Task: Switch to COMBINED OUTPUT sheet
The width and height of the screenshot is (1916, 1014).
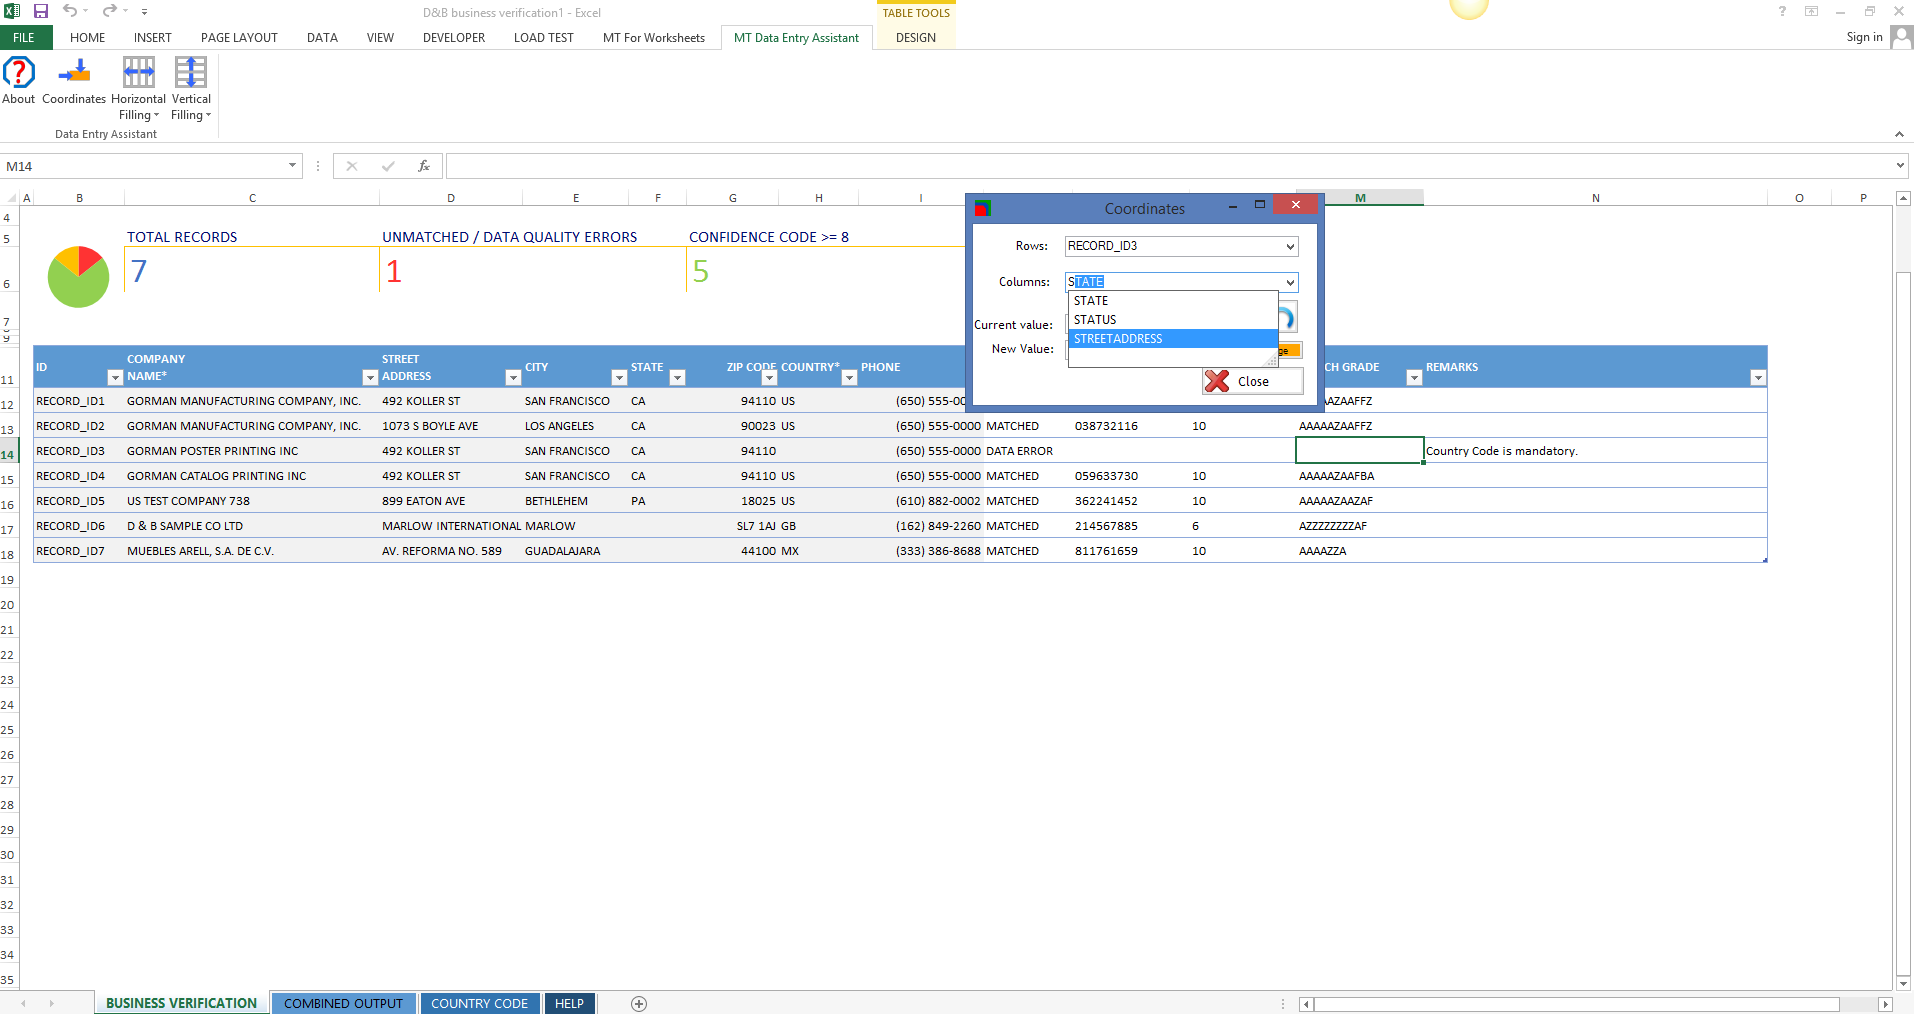Action: pos(343,1003)
